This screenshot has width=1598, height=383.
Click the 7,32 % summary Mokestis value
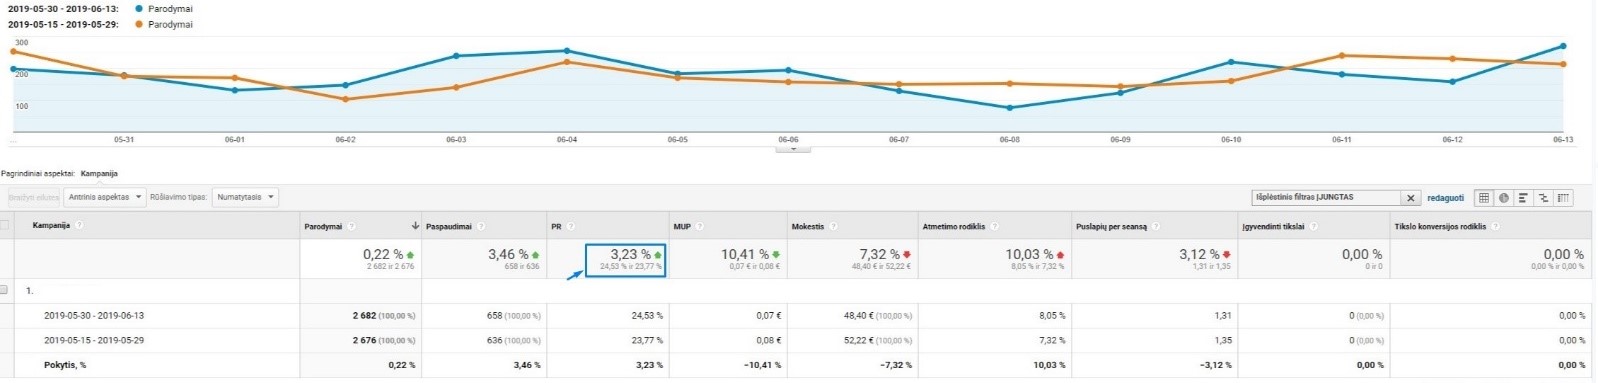pos(879,255)
